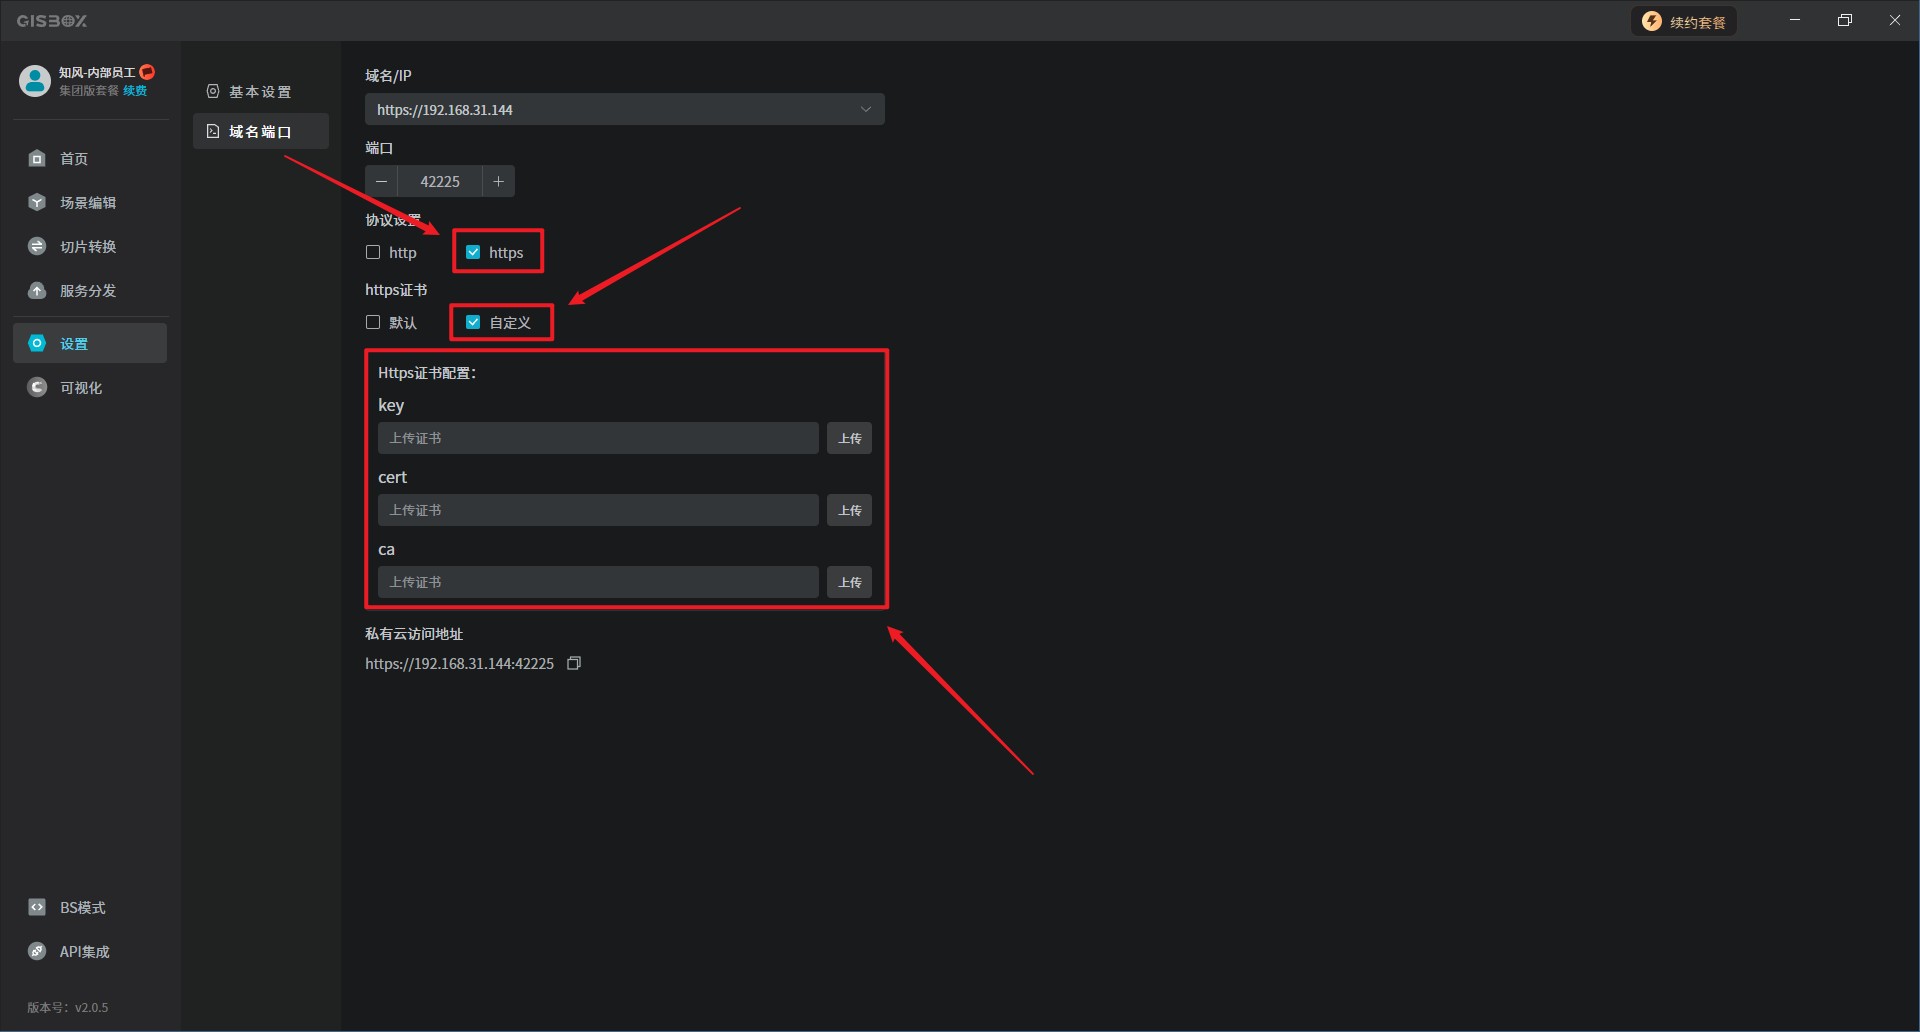Click the visualization (可视化) icon
The image size is (1920, 1032).
tap(37, 387)
